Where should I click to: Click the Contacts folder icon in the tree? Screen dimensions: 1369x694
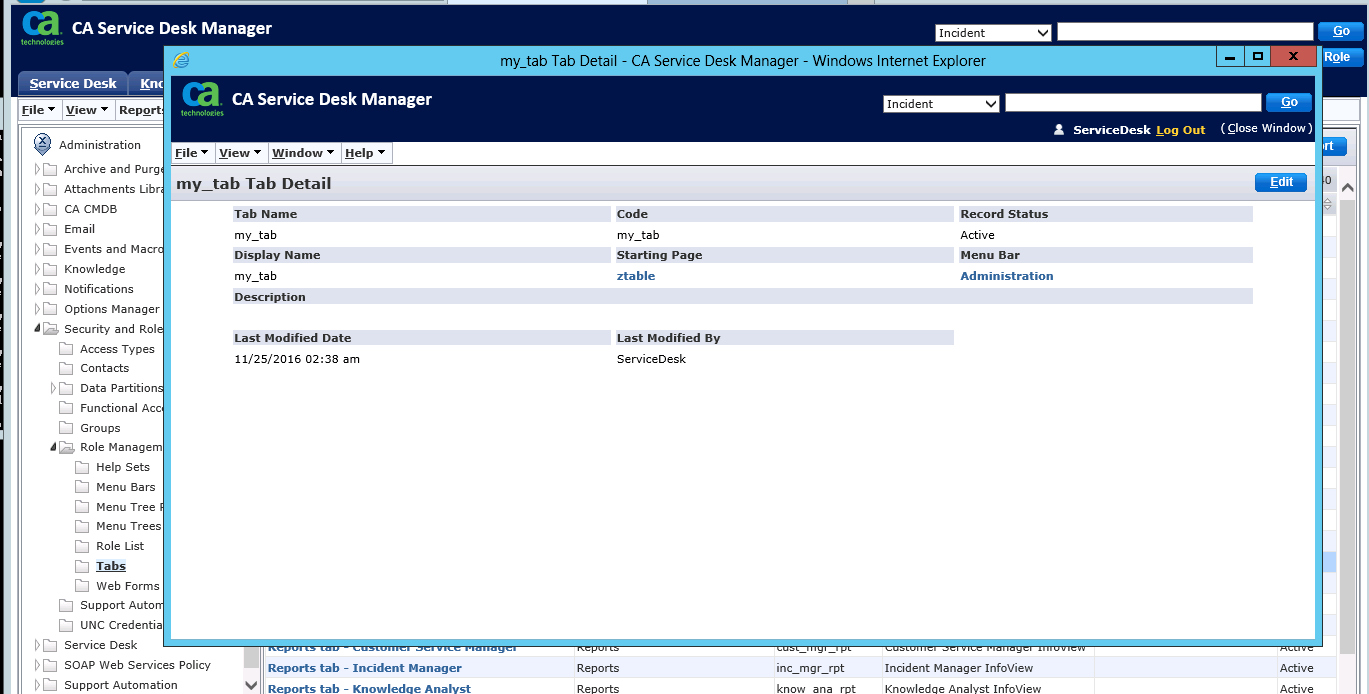[66, 368]
